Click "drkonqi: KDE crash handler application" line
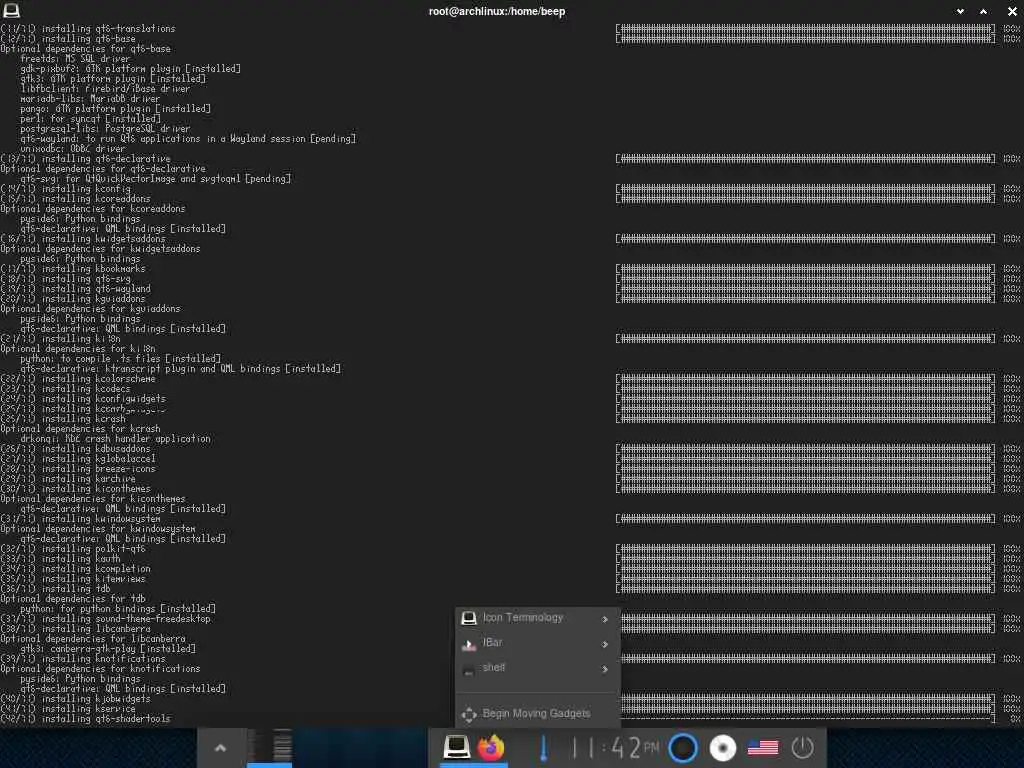Viewport: 1024px width, 768px height. click(x=116, y=439)
